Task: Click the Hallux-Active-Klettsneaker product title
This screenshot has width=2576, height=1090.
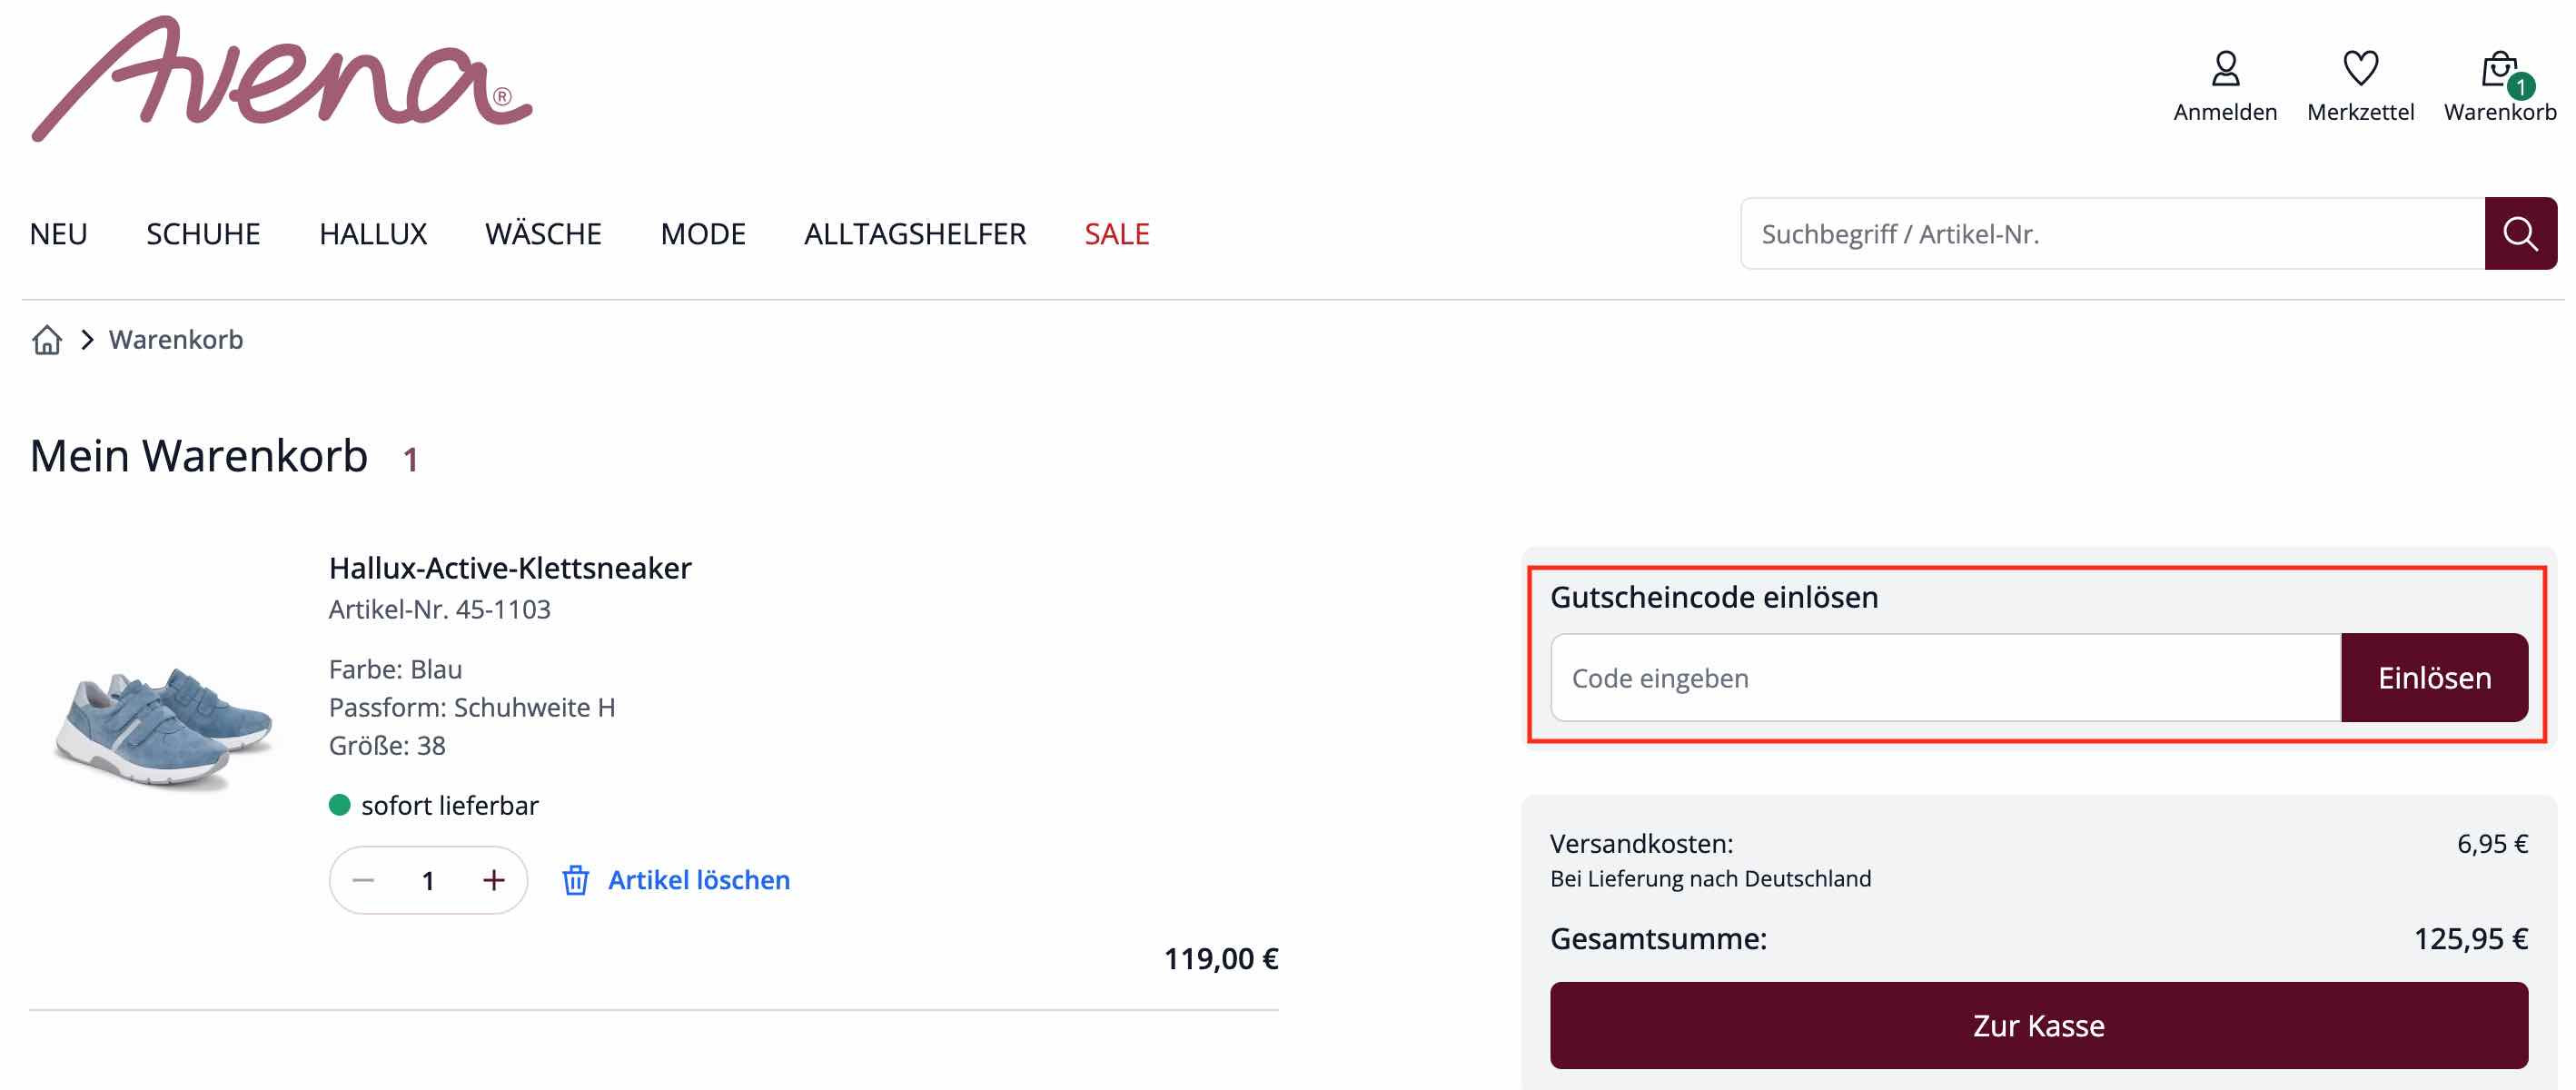Action: pos(510,568)
